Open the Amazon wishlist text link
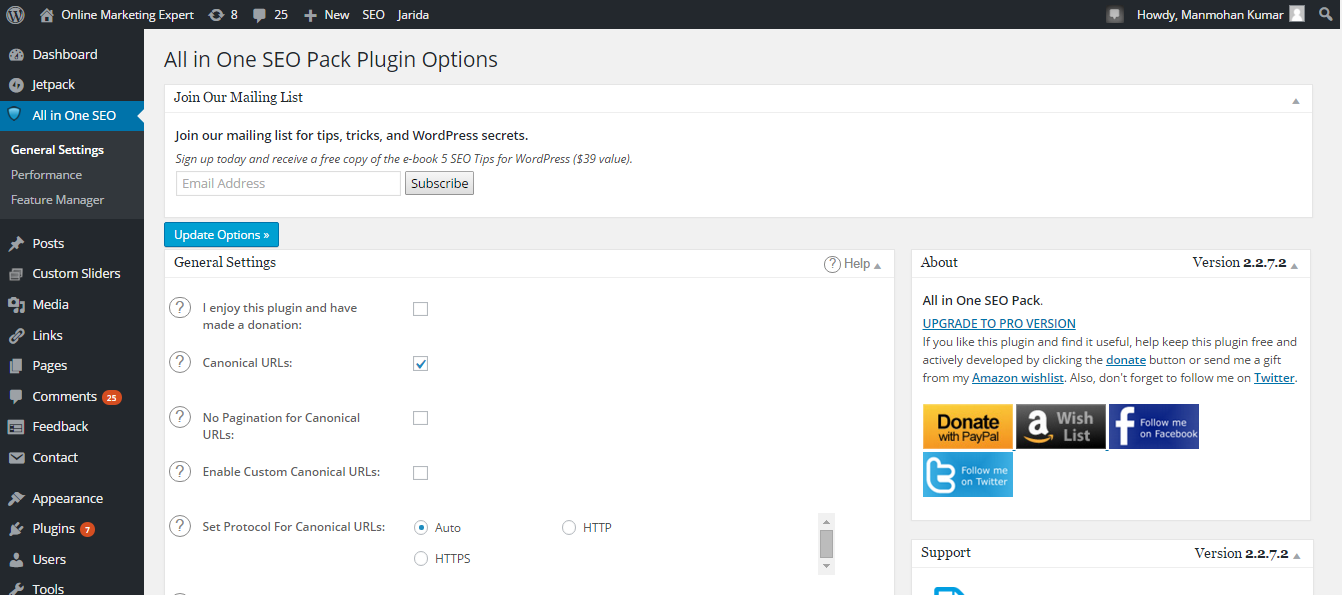Viewport: 1342px width, 595px height. tap(1018, 378)
